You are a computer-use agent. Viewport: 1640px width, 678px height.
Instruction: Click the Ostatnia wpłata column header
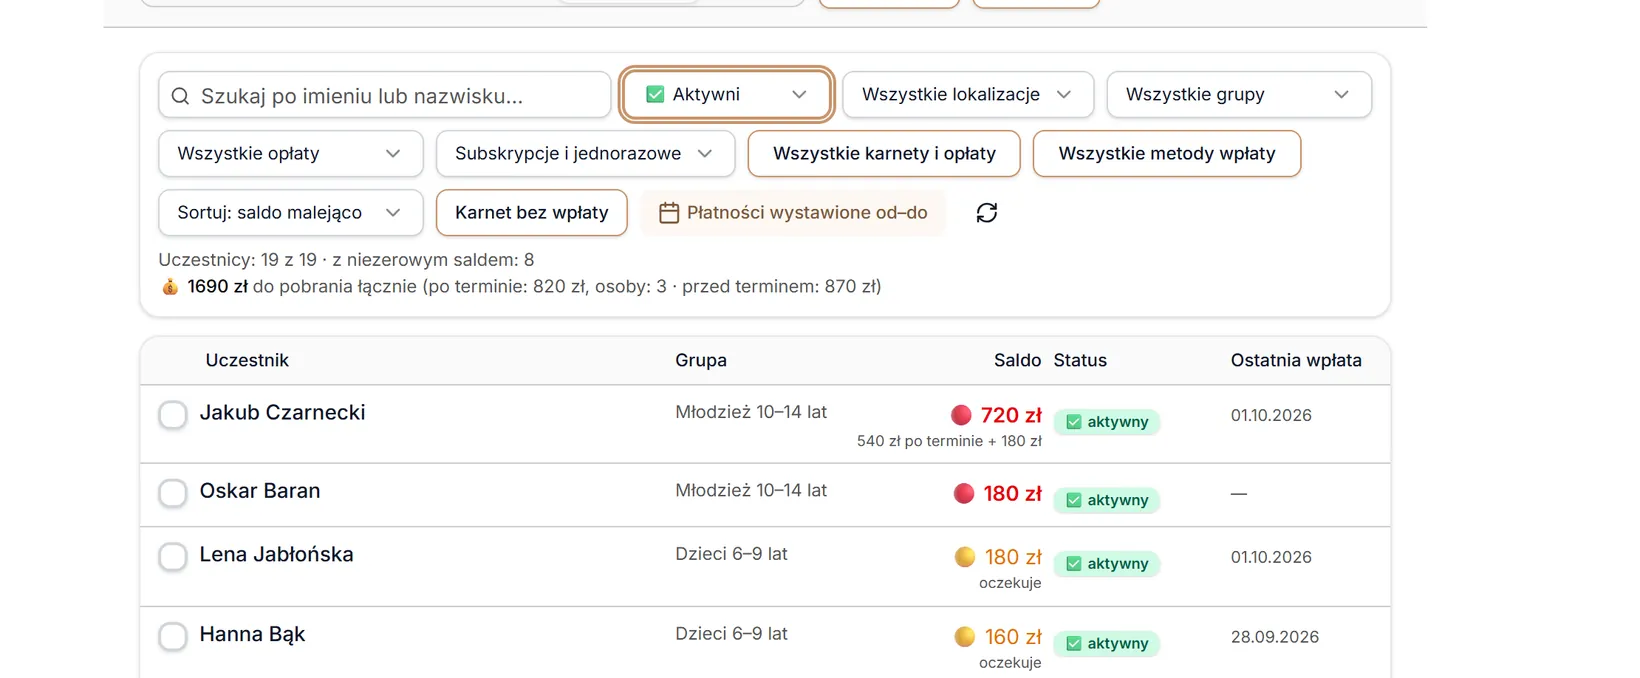1296,360
